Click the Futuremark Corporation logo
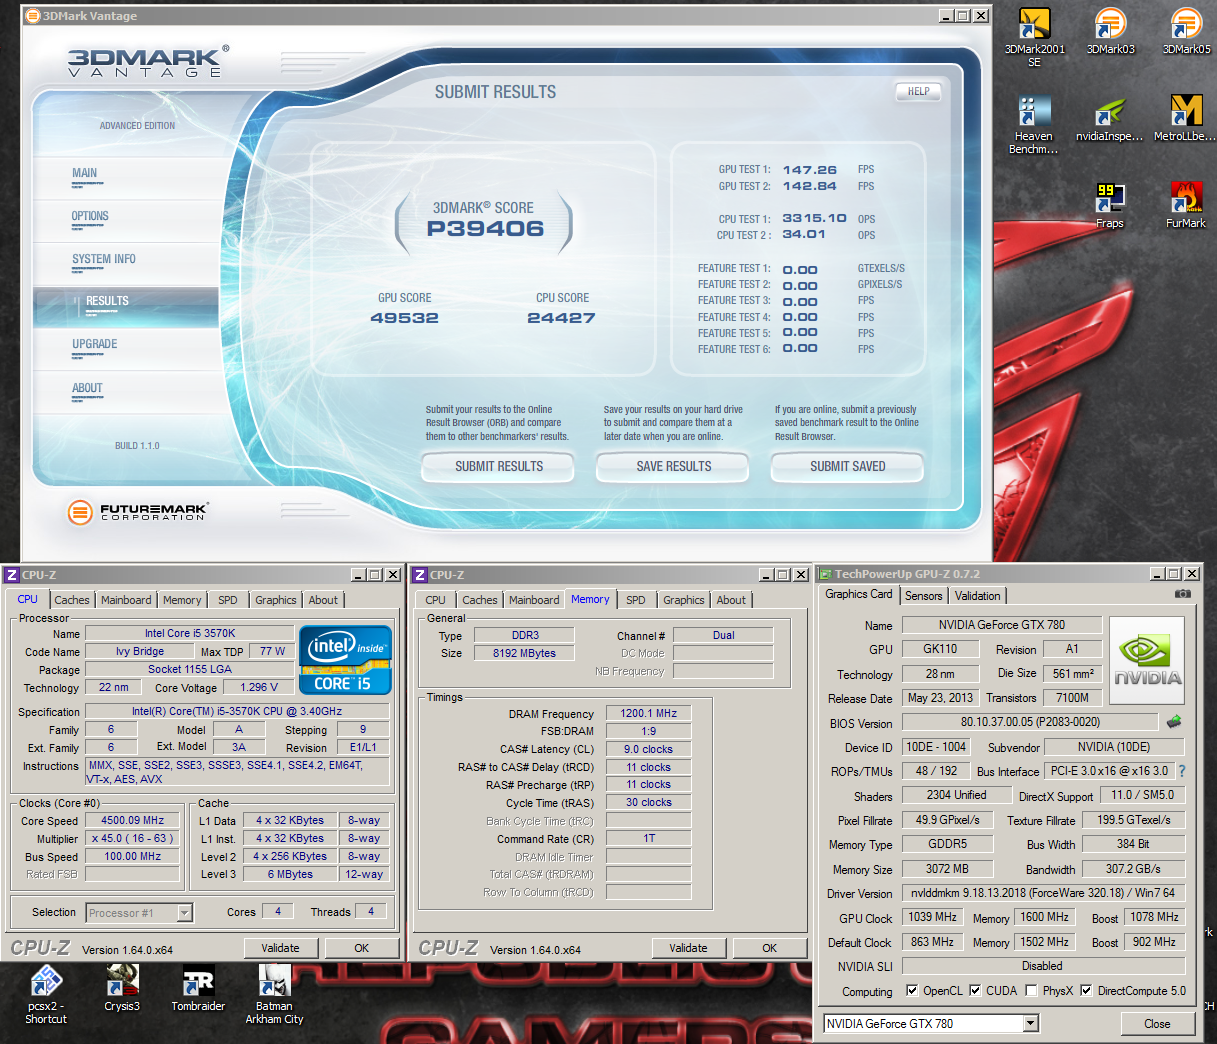The height and width of the screenshot is (1044, 1217). 137,512
